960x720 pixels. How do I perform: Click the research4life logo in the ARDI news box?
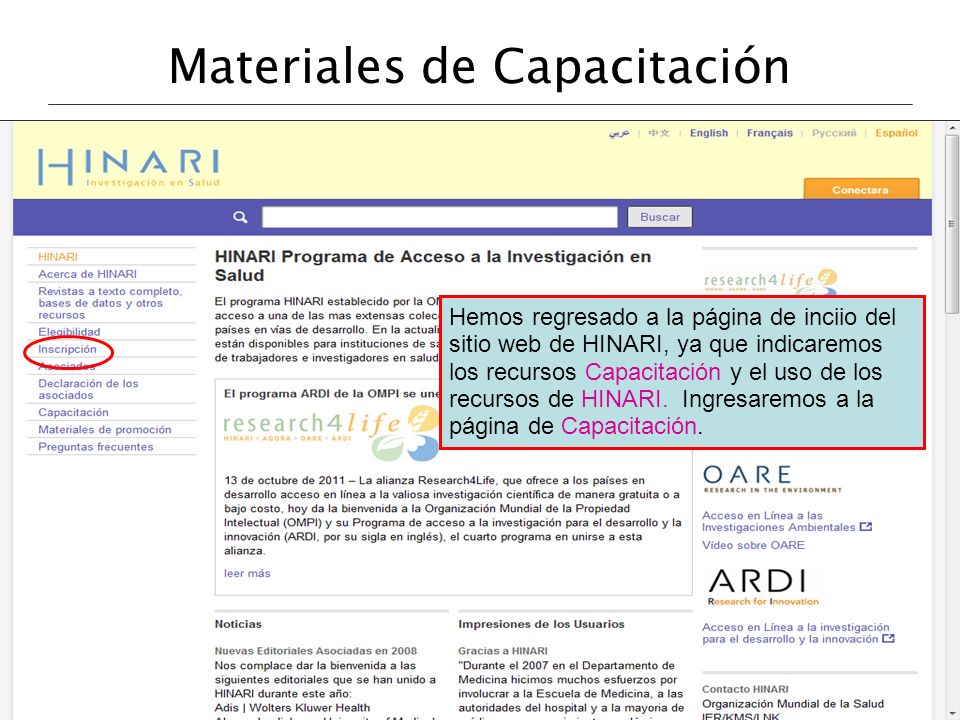click(x=331, y=433)
